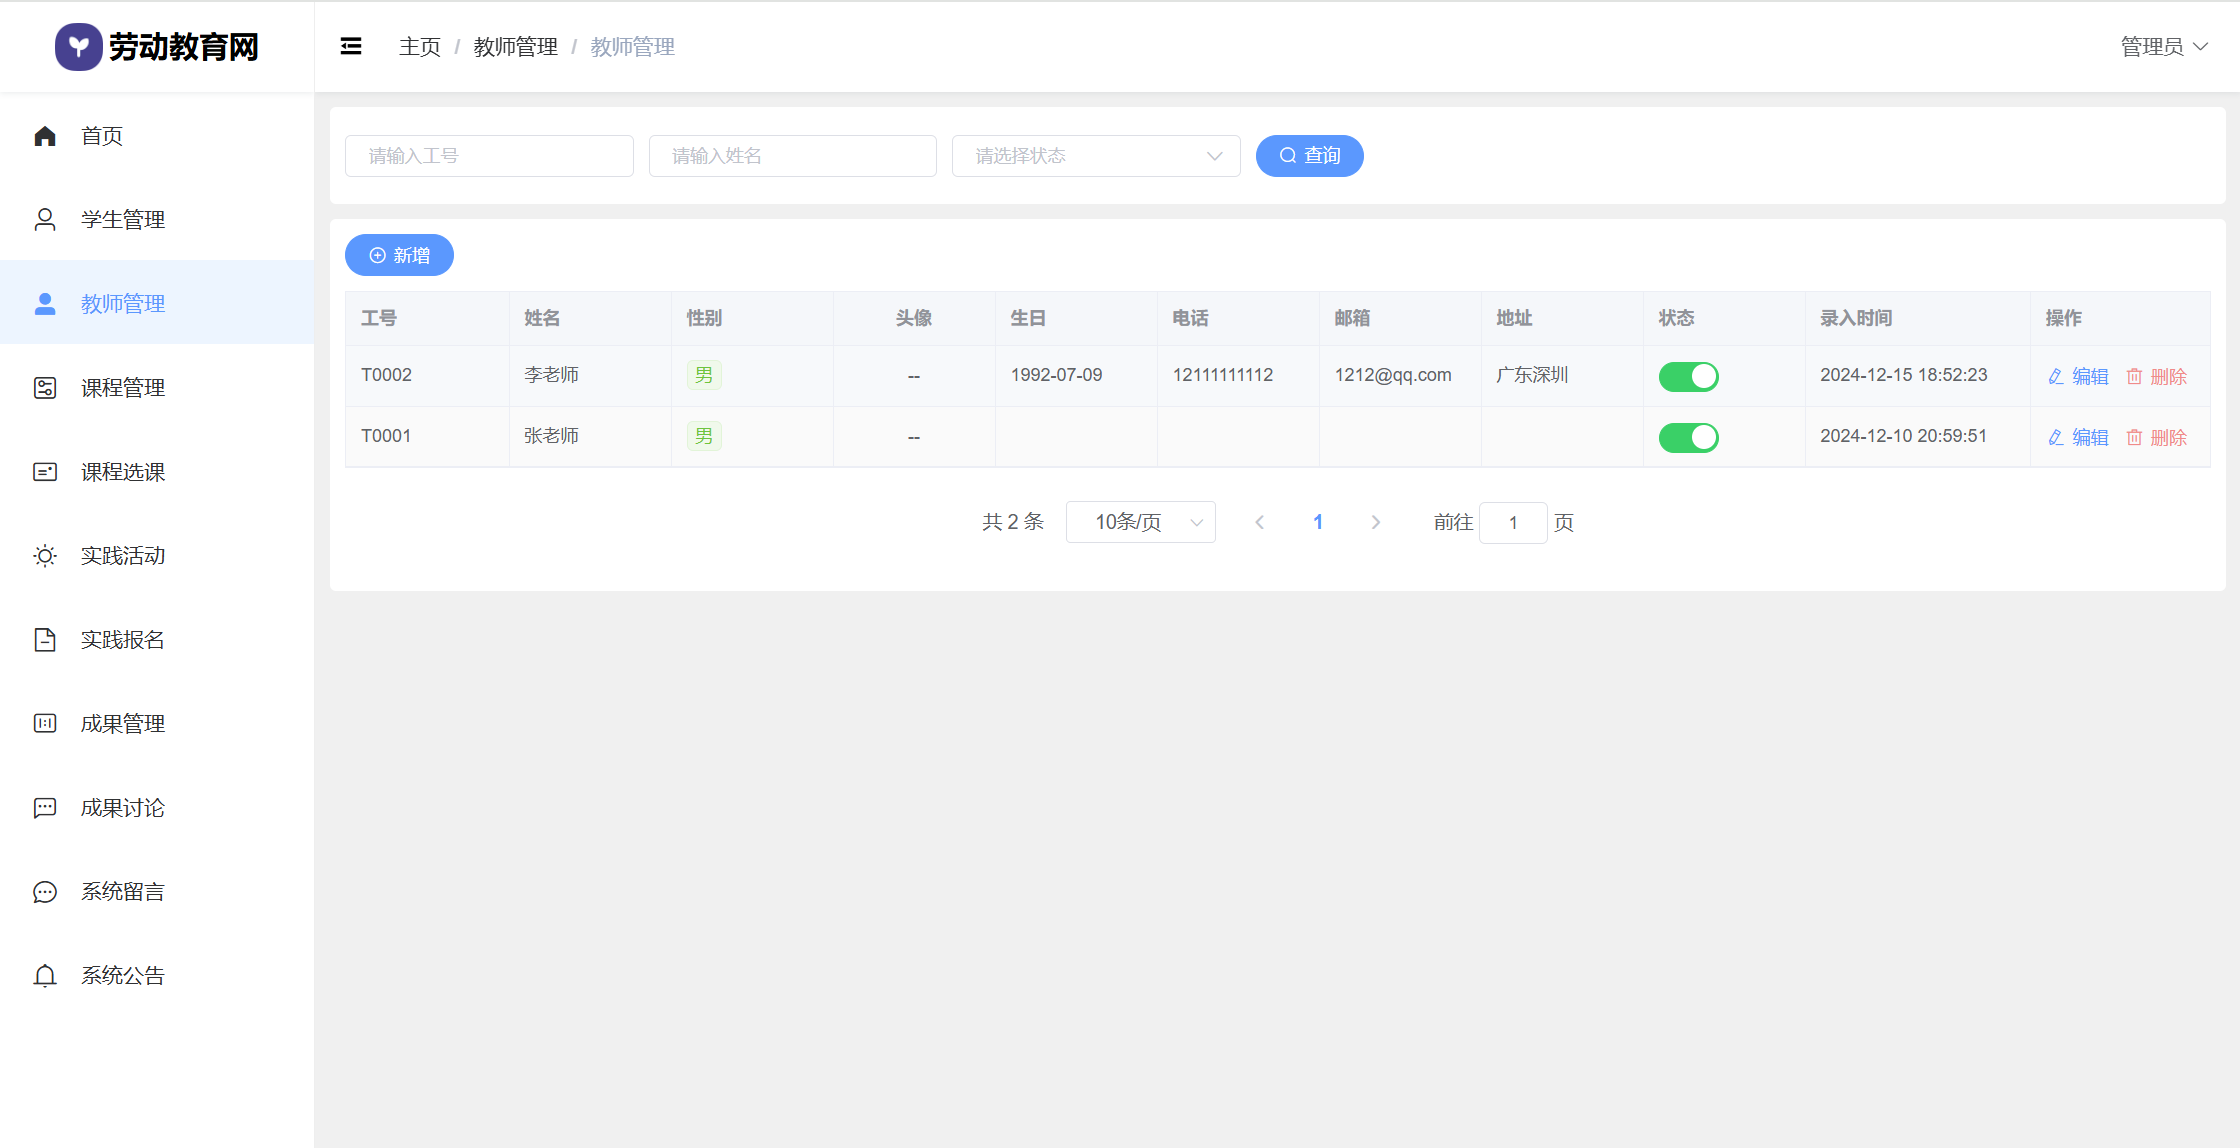
Task: Click the home icon beside 首页
Action: click(45, 136)
